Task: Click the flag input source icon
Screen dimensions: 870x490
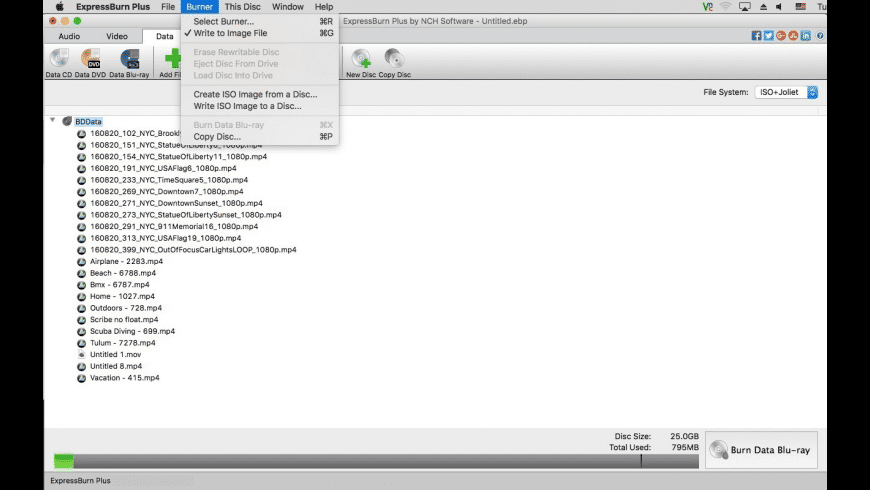Action: (x=800, y=7)
